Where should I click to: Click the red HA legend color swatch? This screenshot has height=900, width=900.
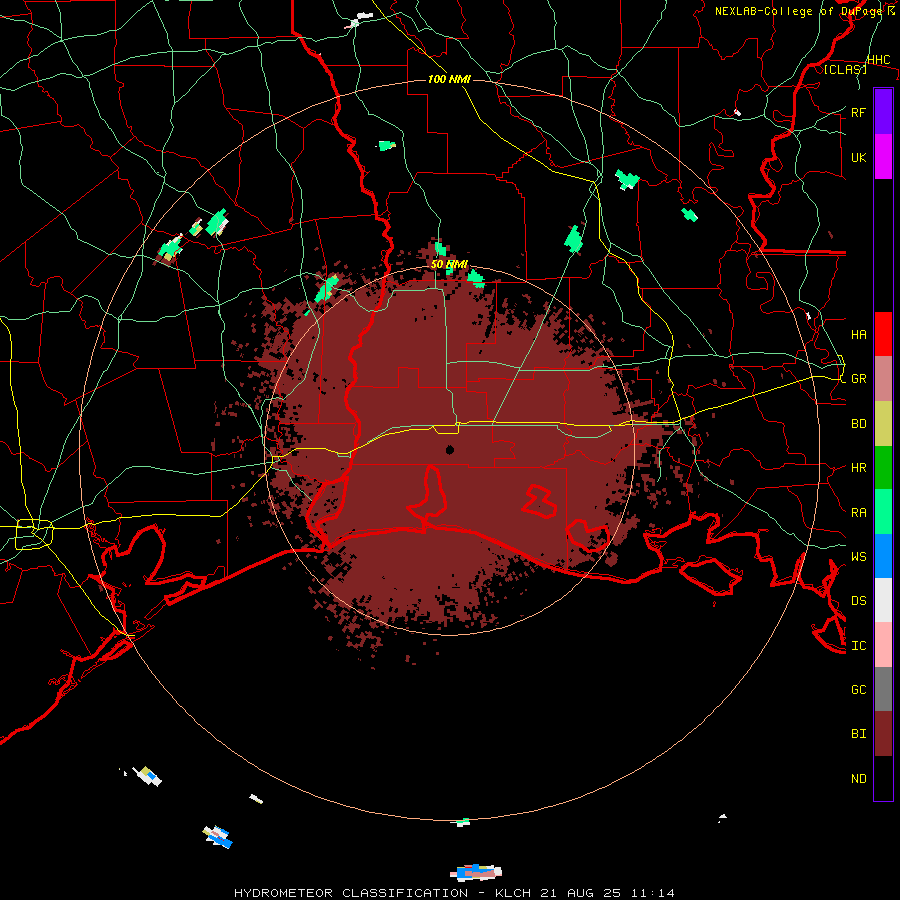883,334
